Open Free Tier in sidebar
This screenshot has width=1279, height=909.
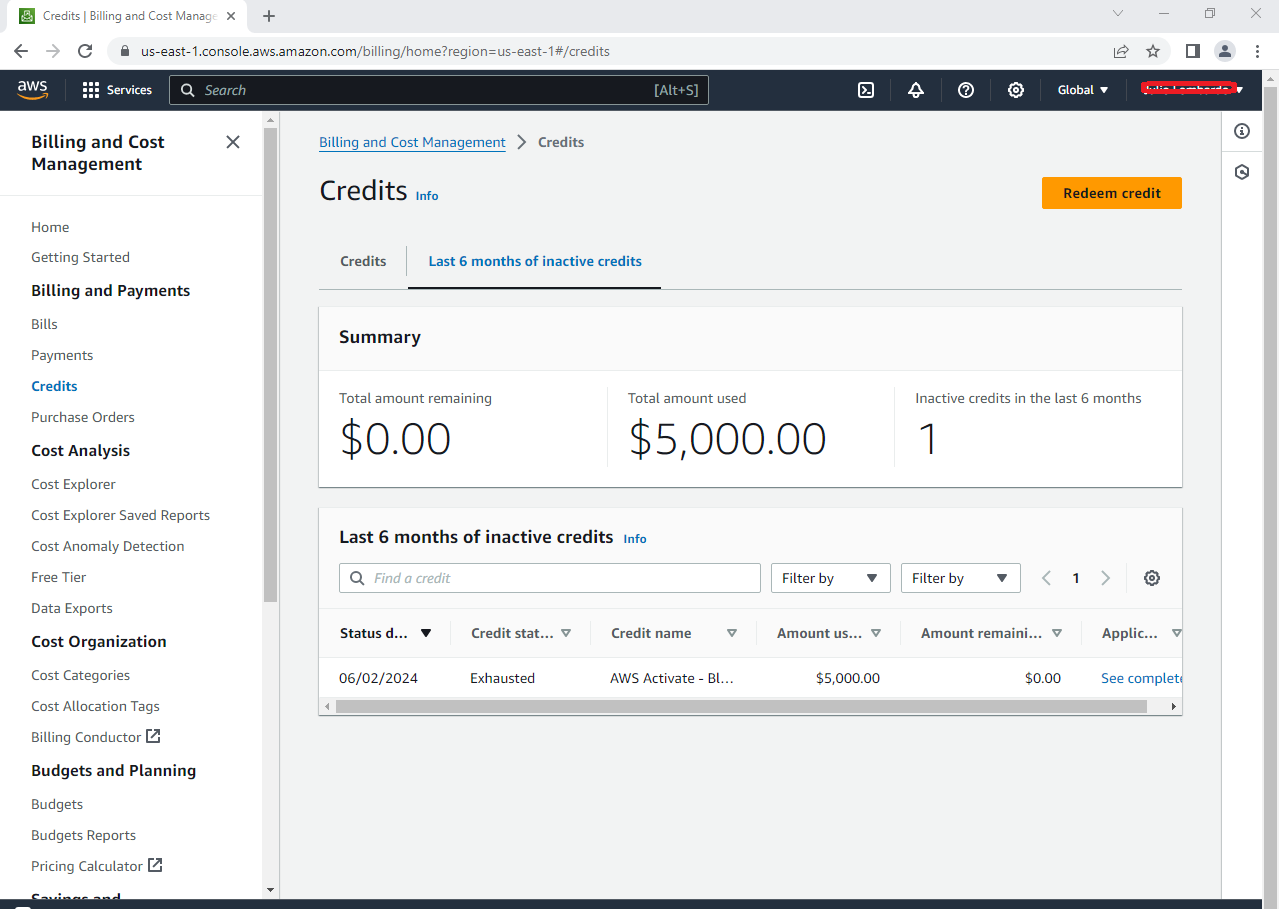[59, 577]
